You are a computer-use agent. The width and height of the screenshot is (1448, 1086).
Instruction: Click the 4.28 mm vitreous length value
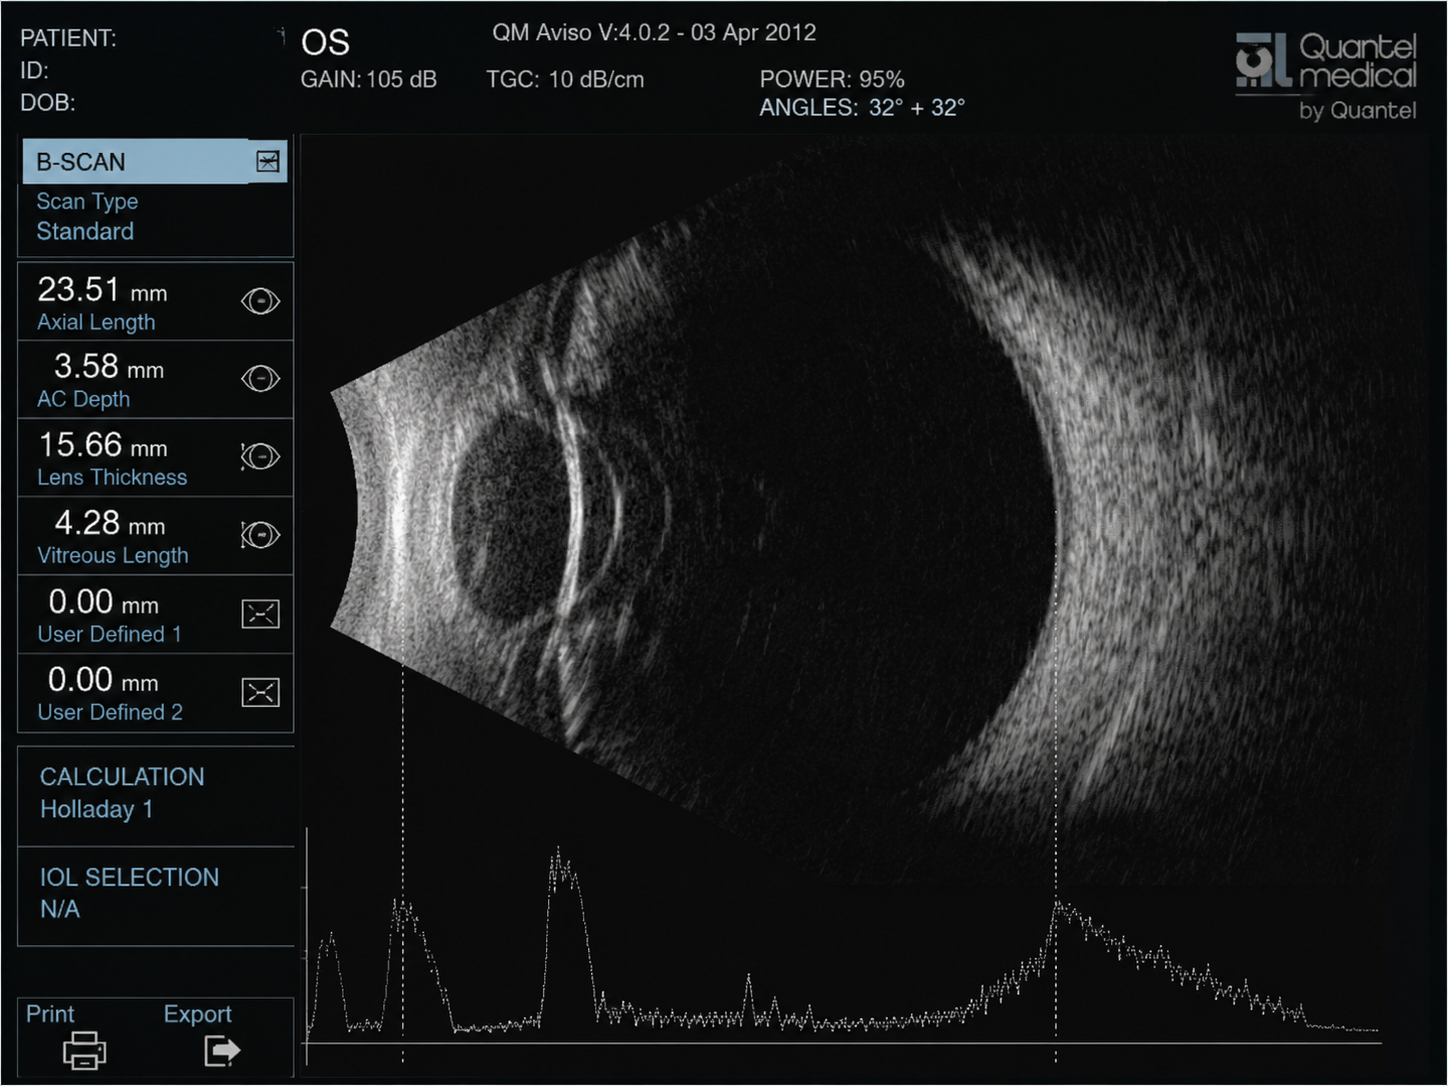click(x=109, y=523)
